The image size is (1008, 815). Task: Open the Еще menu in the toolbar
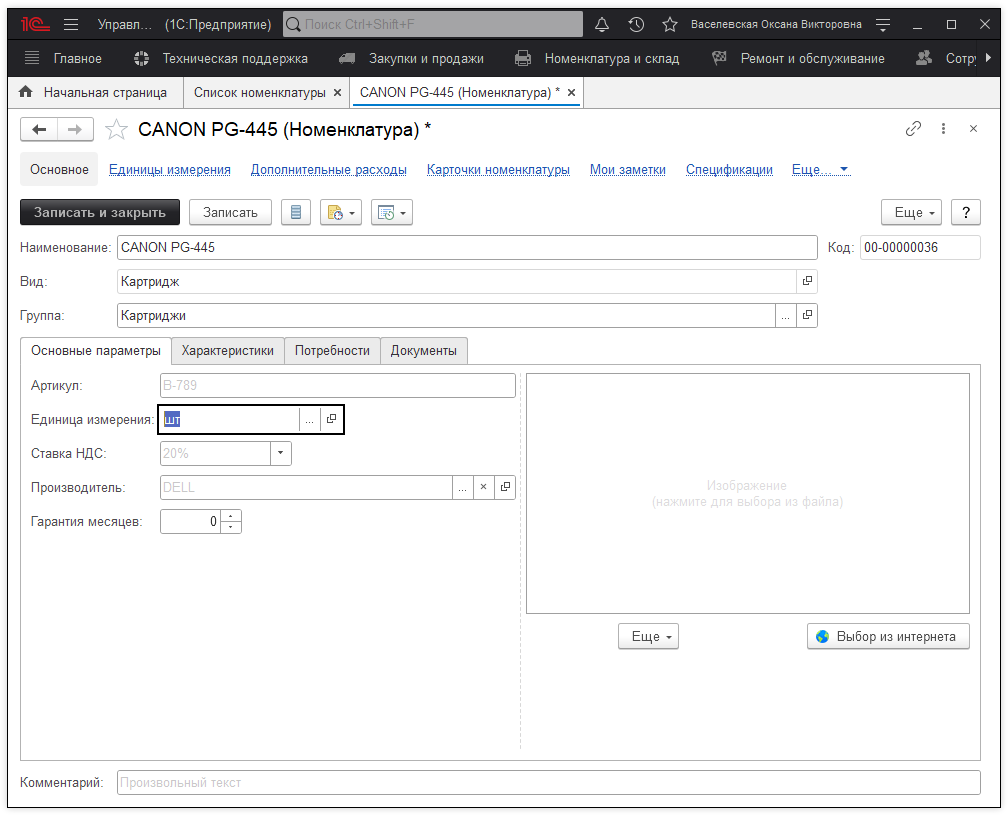910,212
